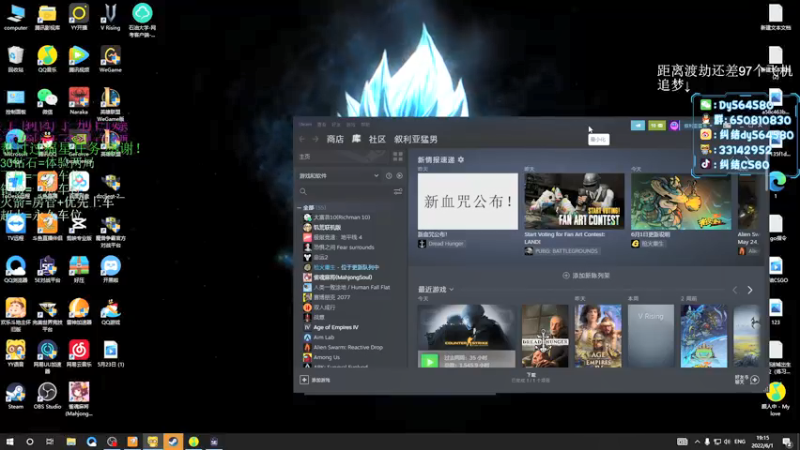Open the Fan Art Contest news card
Image resolution: width=800 pixels, height=450 pixels.
[574, 201]
